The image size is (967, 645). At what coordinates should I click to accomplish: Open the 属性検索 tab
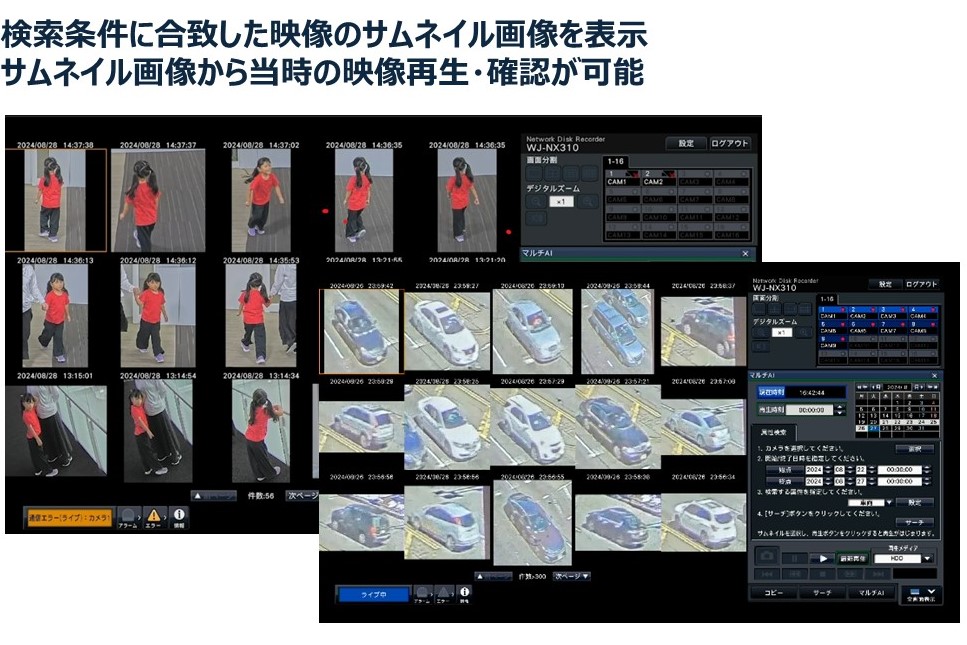[773, 432]
